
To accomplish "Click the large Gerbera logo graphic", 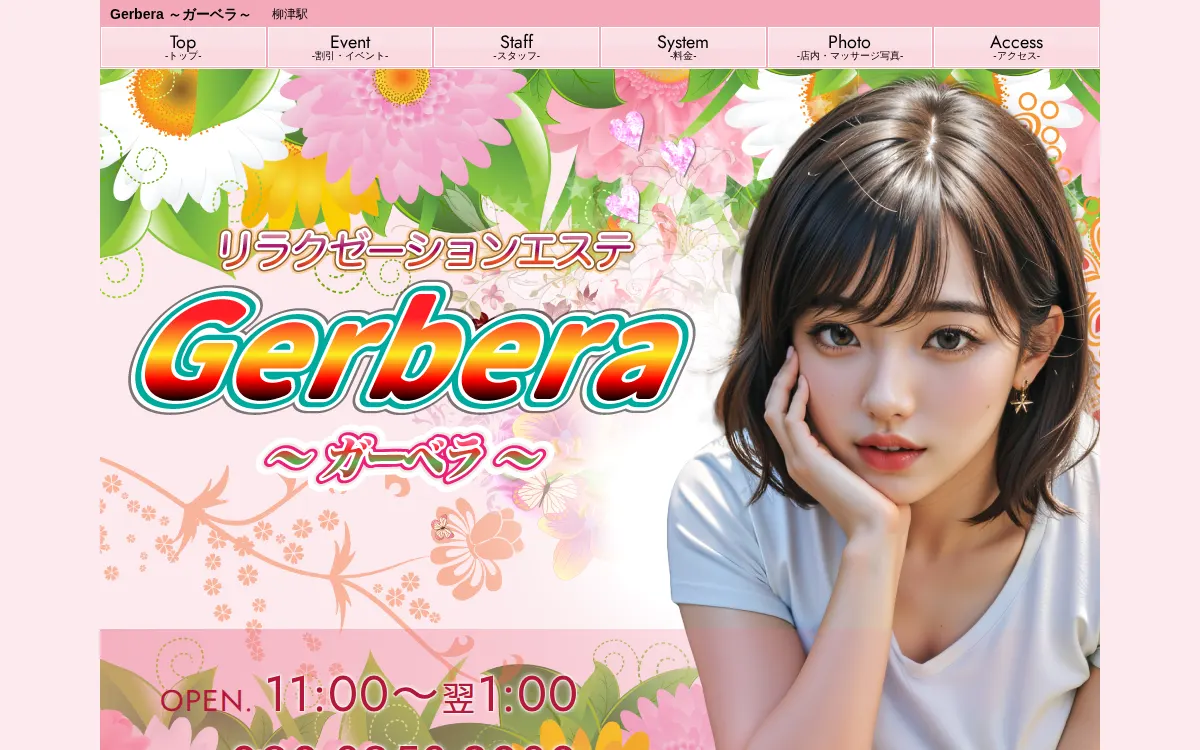I will tap(411, 348).
